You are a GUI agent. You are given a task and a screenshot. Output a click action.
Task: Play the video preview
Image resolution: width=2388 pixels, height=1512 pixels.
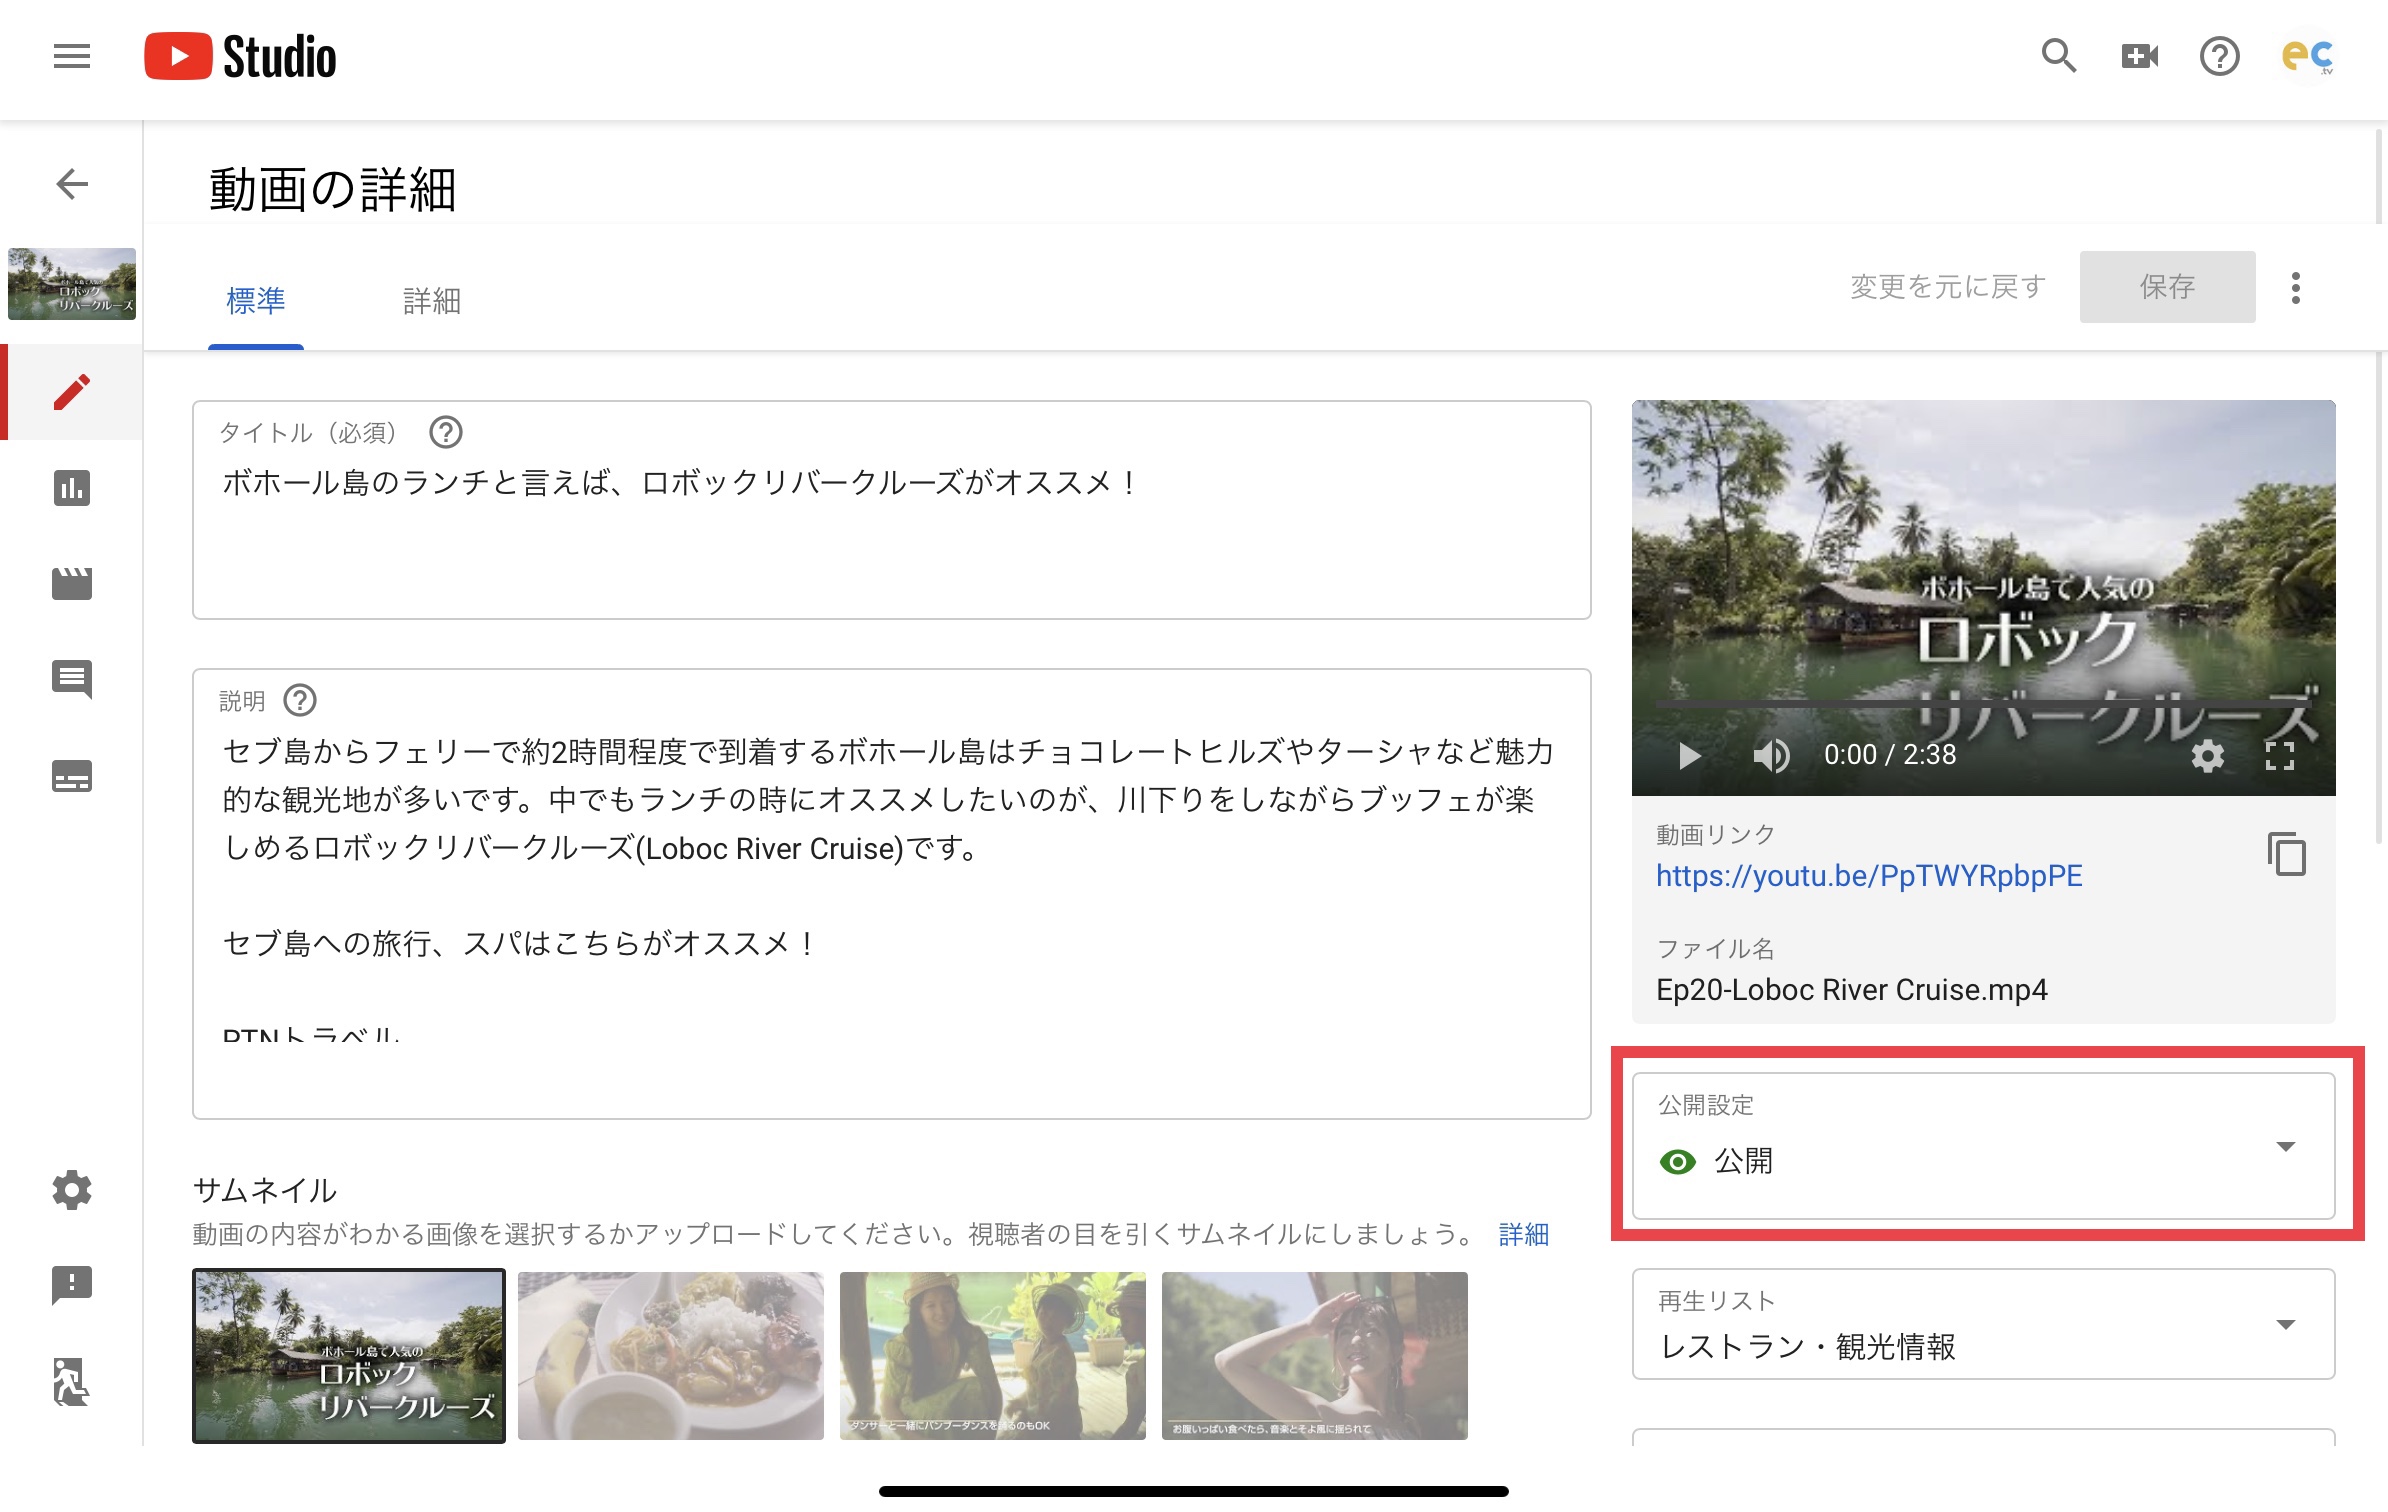[1690, 755]
